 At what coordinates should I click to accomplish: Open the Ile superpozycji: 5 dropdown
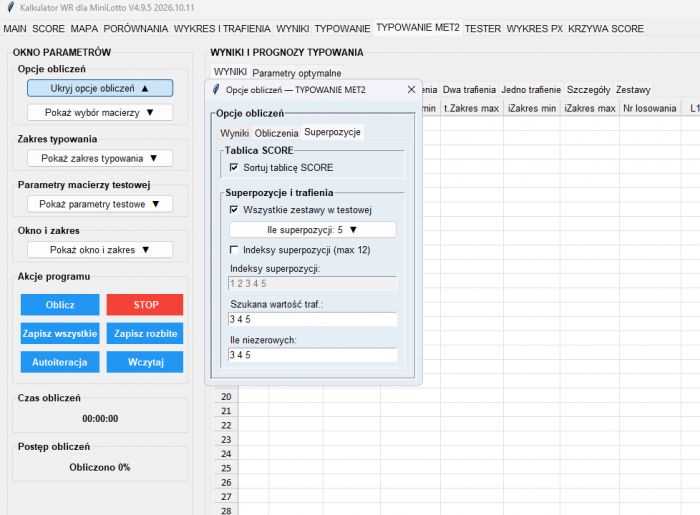tap(312, 230)
